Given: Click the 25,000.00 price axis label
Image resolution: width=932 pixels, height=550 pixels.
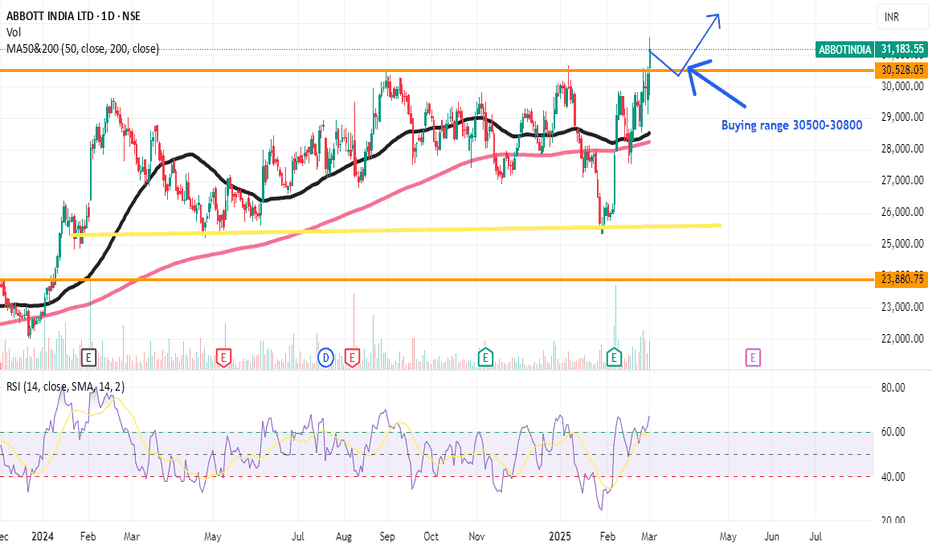Looking at the screenshot, I should [902, 243].
